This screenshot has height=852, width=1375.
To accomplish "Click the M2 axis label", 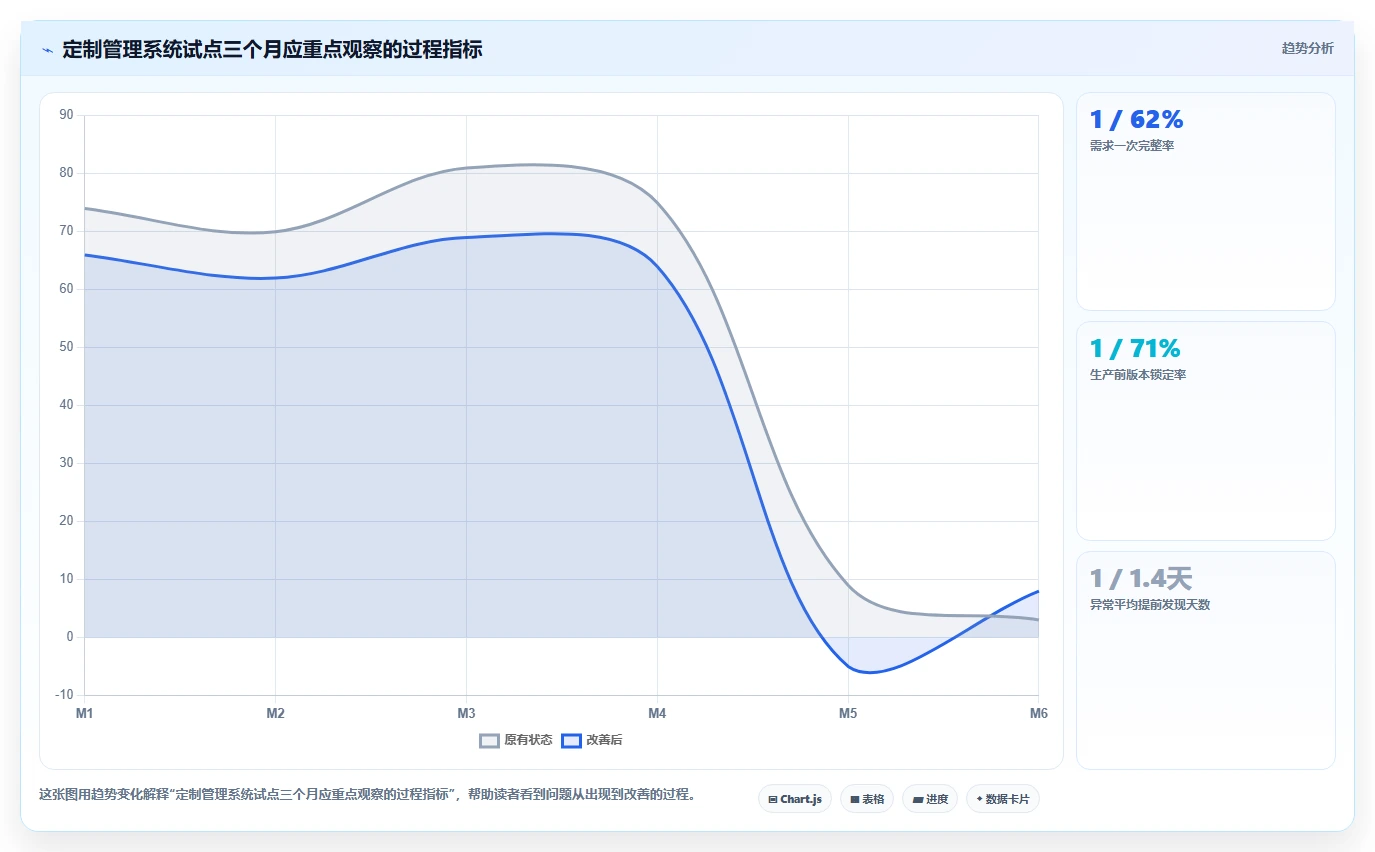I will click(x=275, y=713).
